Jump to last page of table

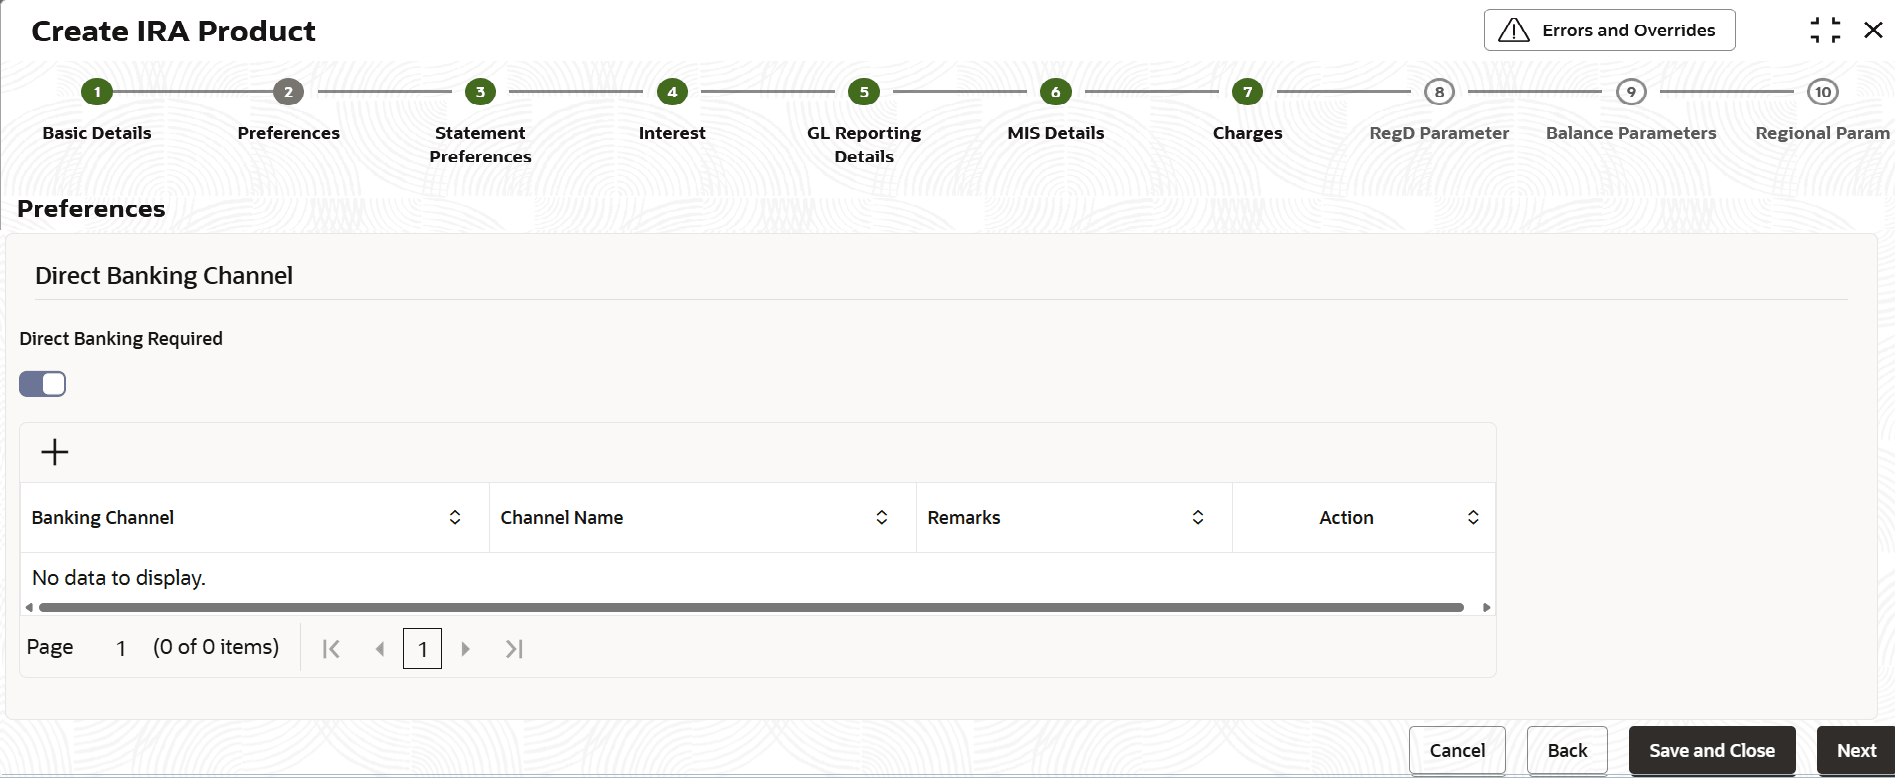click(514, 649)
